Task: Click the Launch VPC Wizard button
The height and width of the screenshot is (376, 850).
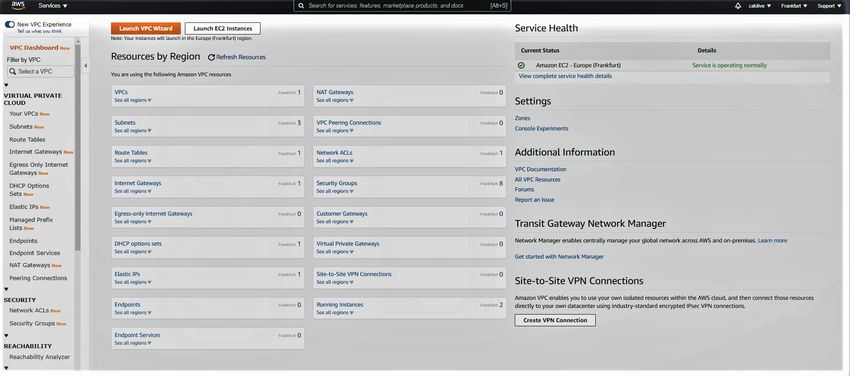Action: click(x=146, y=29)
